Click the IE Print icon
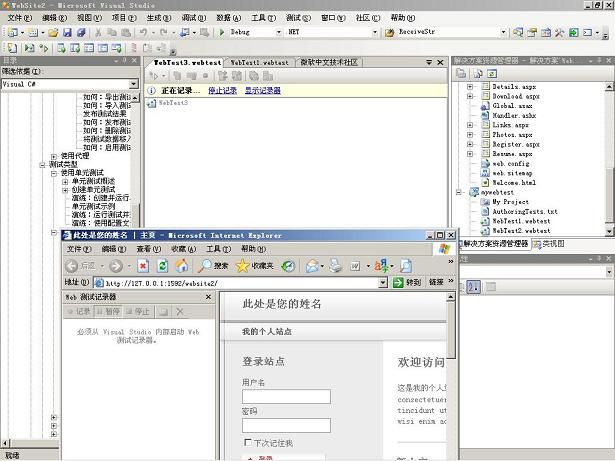 point(335,266)
